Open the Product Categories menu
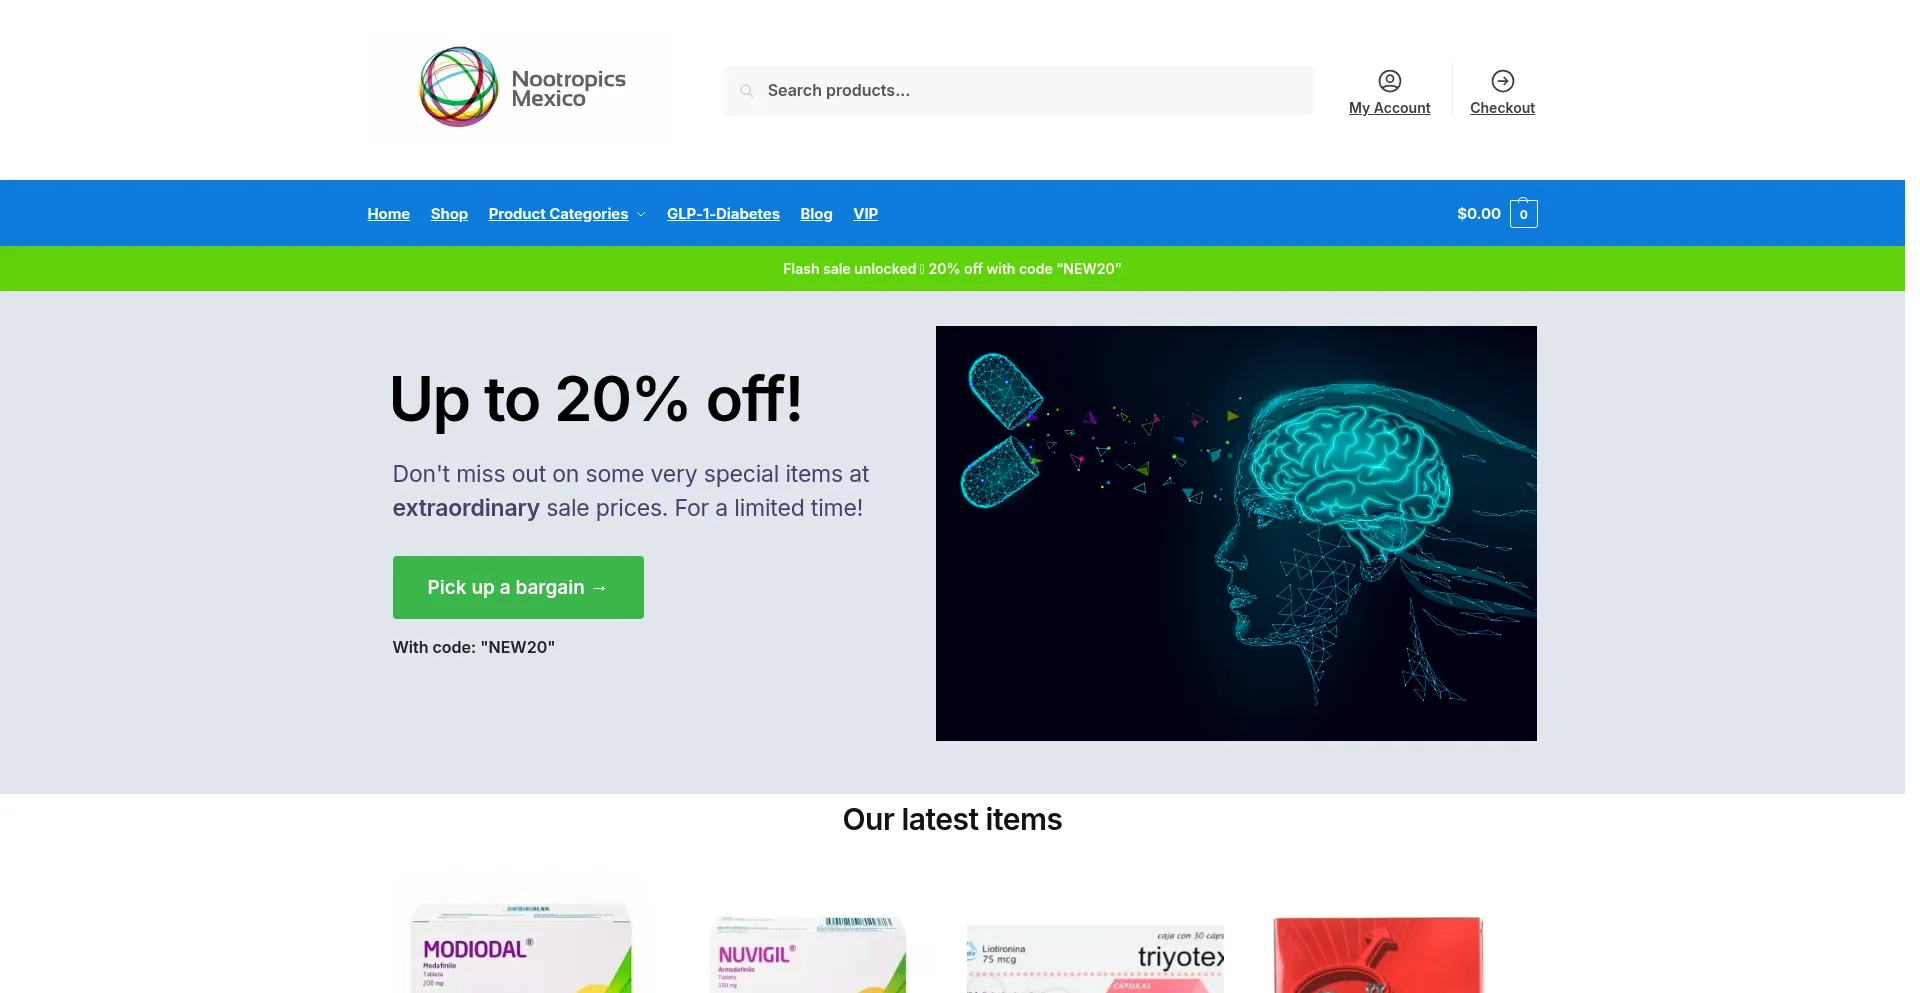Screen dimensions: 1920x993 pos(558,214)
